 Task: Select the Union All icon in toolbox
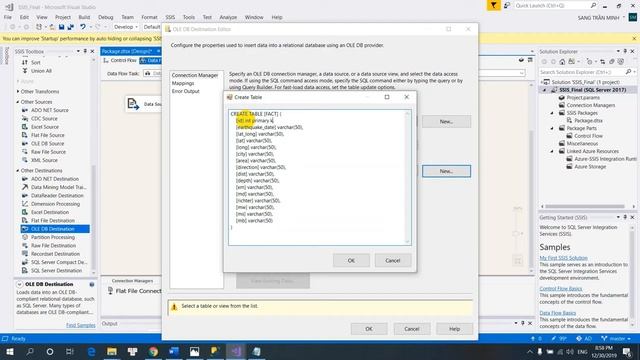[25, 71]
